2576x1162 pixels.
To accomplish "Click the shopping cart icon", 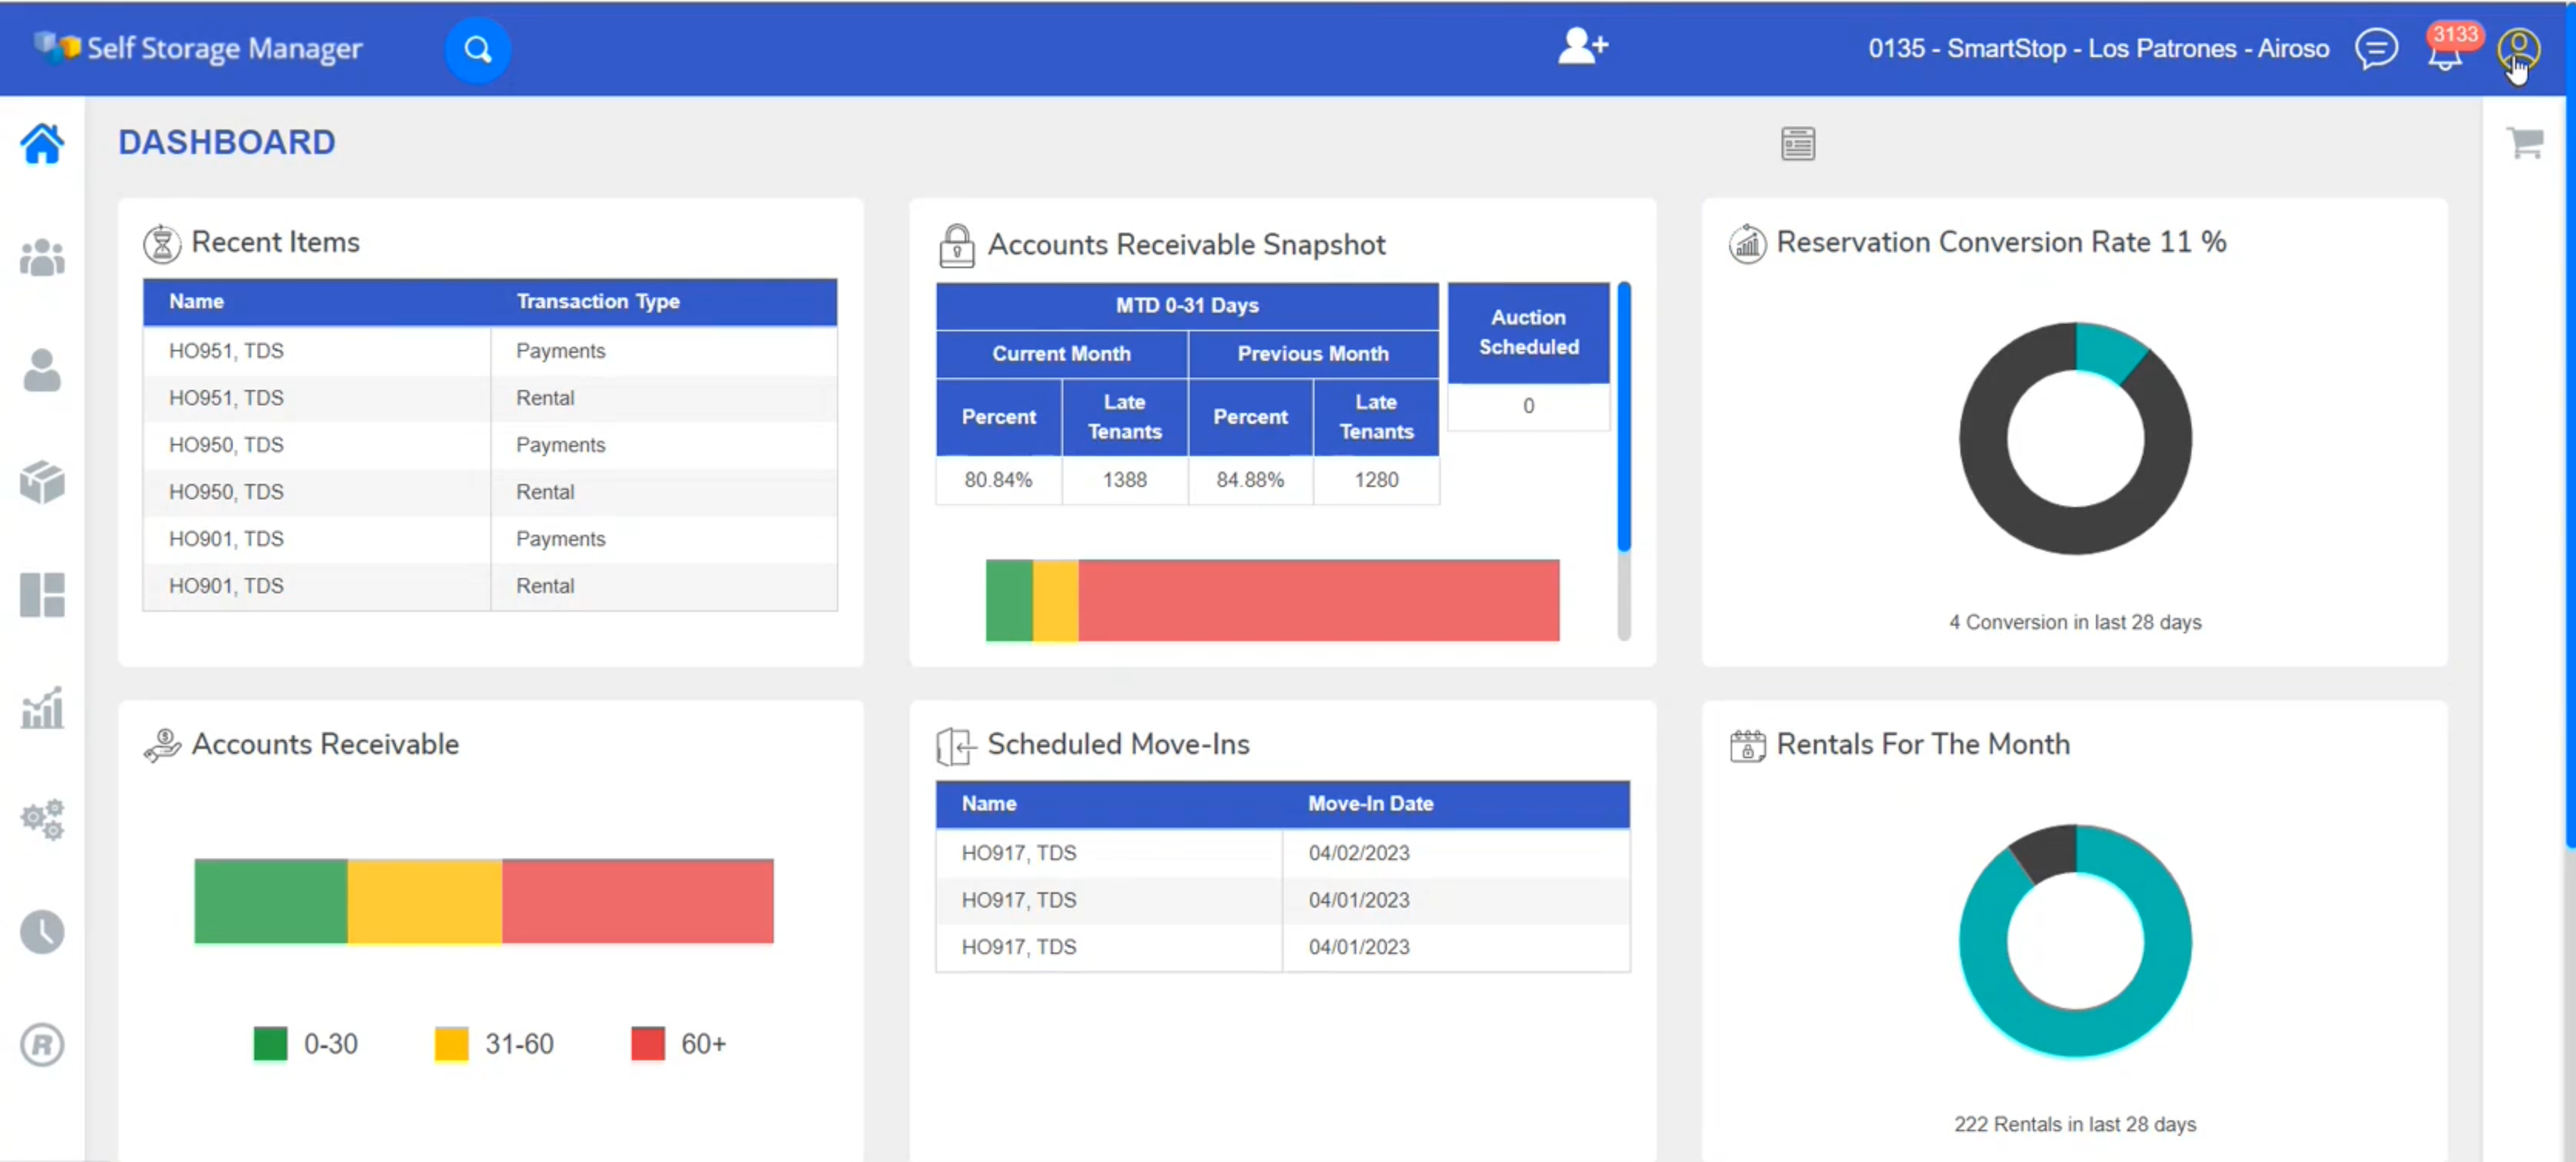I will [x=2524, y=143].
